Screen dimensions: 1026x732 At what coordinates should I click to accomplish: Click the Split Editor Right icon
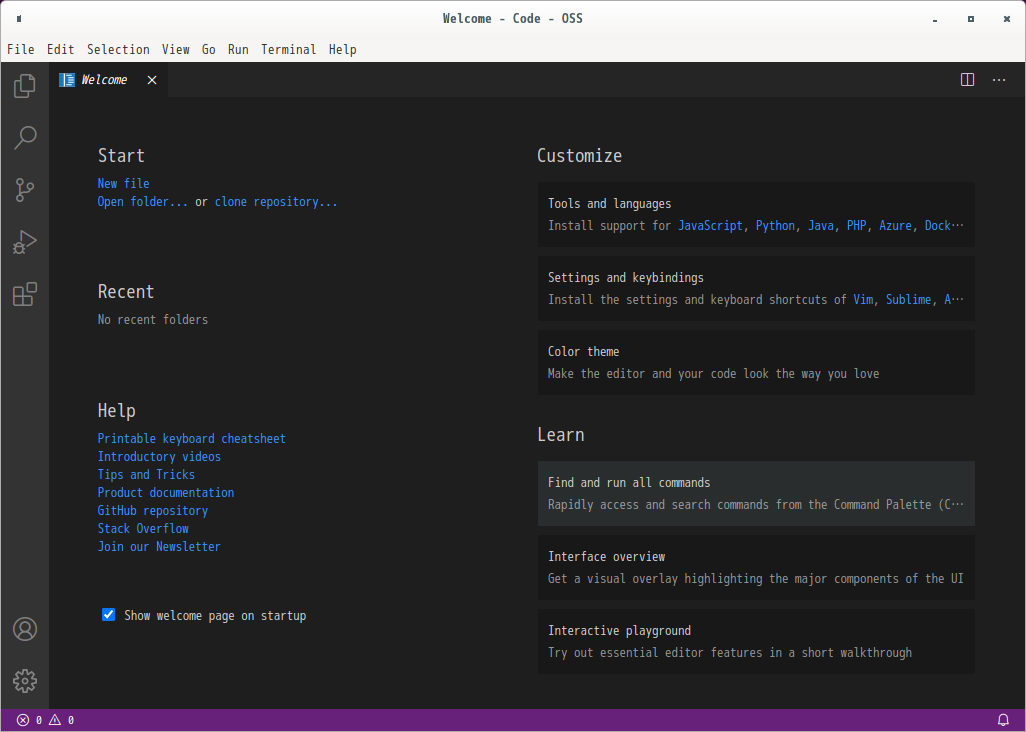(967, 80)
